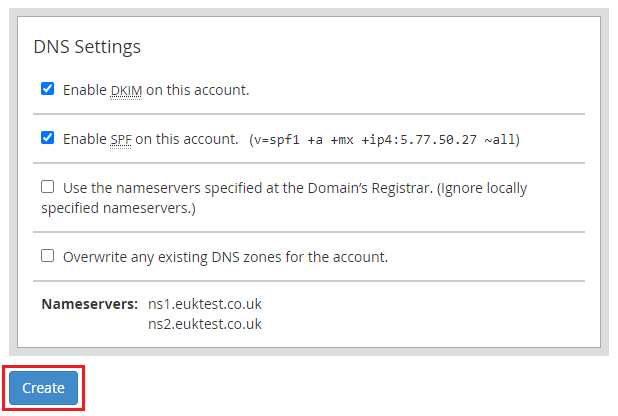Click the bold Nameservers label
This screenshot has height=416, width=618.
tap(89, 303)
